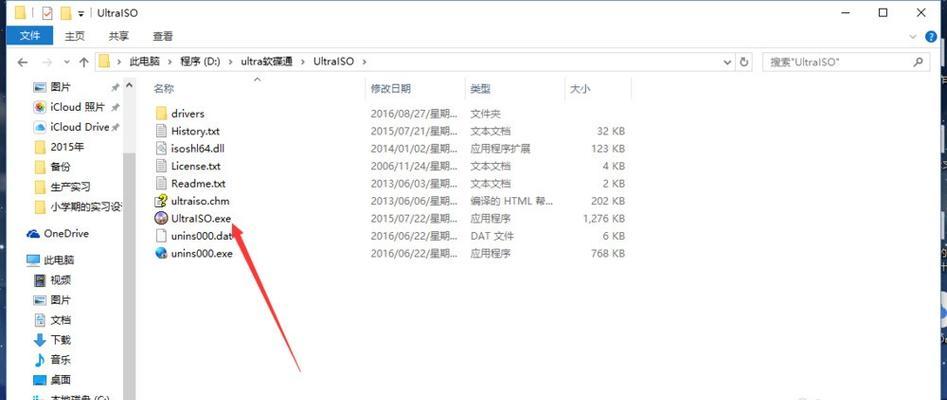Select the UltraISO.exe application icon
947x400 pixels.
point(161,219)
